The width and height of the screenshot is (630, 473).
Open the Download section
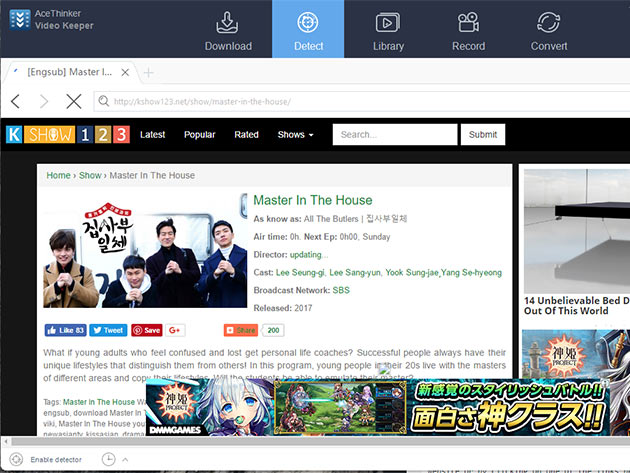[x=228, y=31]
